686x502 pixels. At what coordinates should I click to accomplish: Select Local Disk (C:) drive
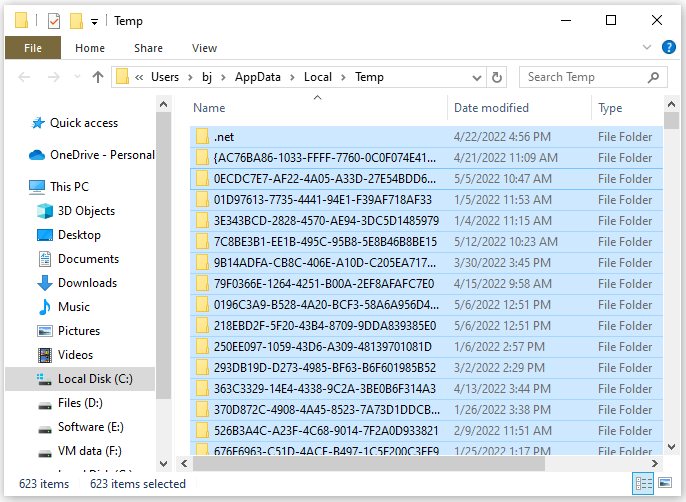[80, 379]
